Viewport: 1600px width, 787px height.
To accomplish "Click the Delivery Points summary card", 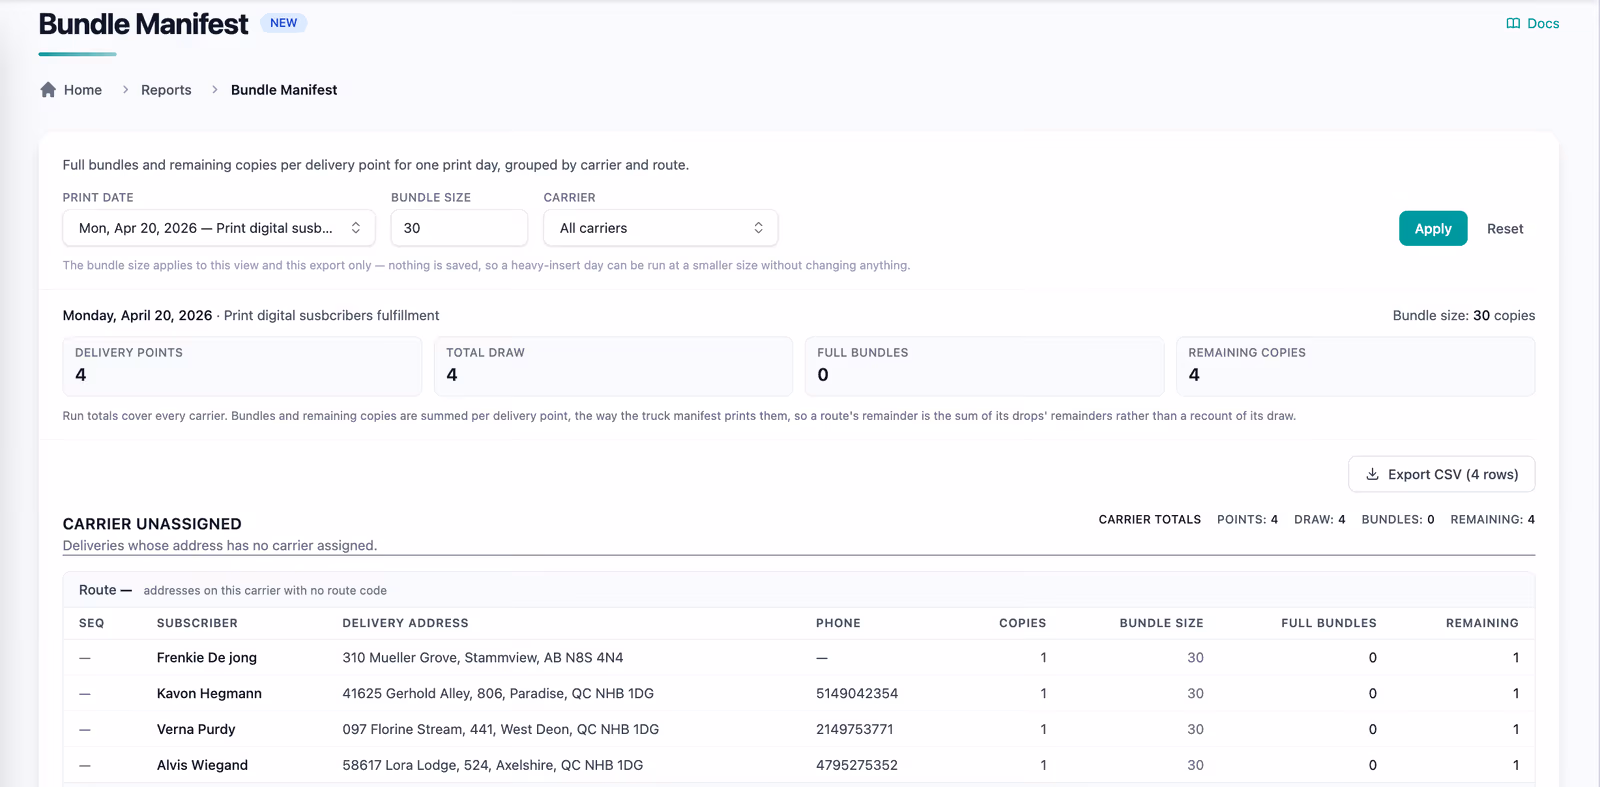I will click(x=242, y=366).
